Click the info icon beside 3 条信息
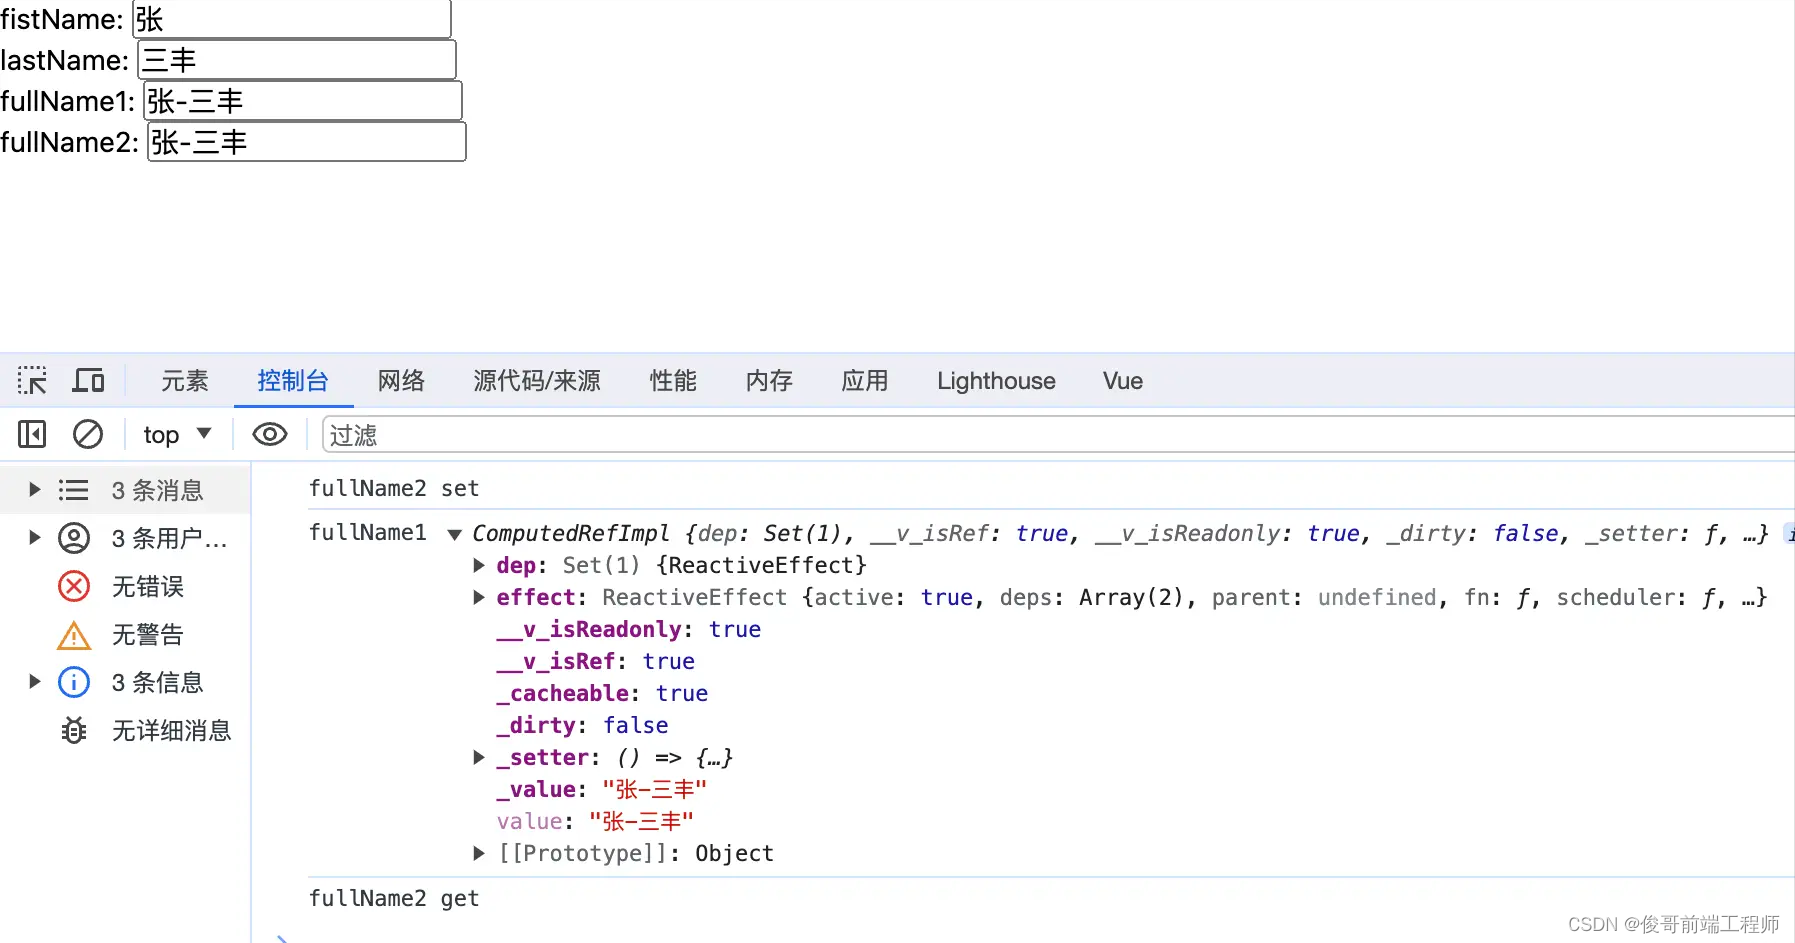 coord(74,682)
